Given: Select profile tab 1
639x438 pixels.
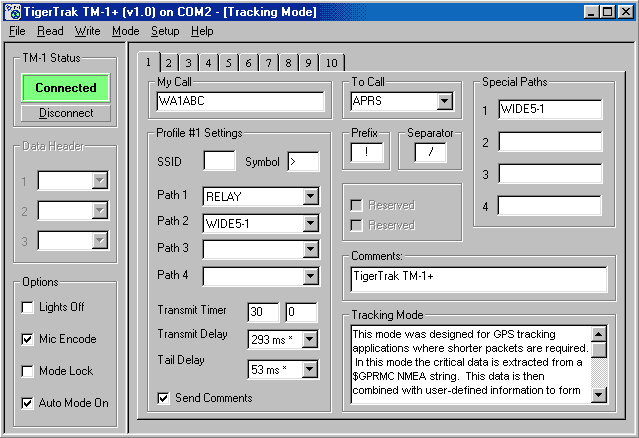Looking at the screenshot, I should click(x=148, y=62).
